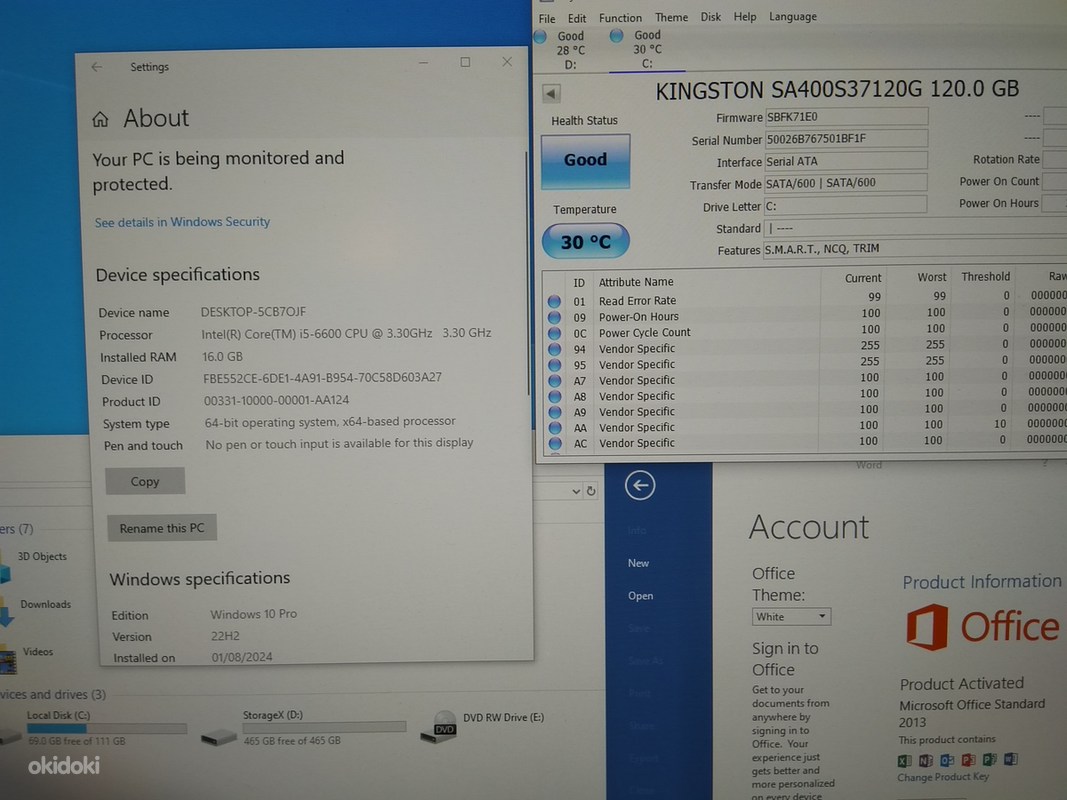
Task: Click the Explorer address bar refresh icon
Action: click(x=591, y=491)
